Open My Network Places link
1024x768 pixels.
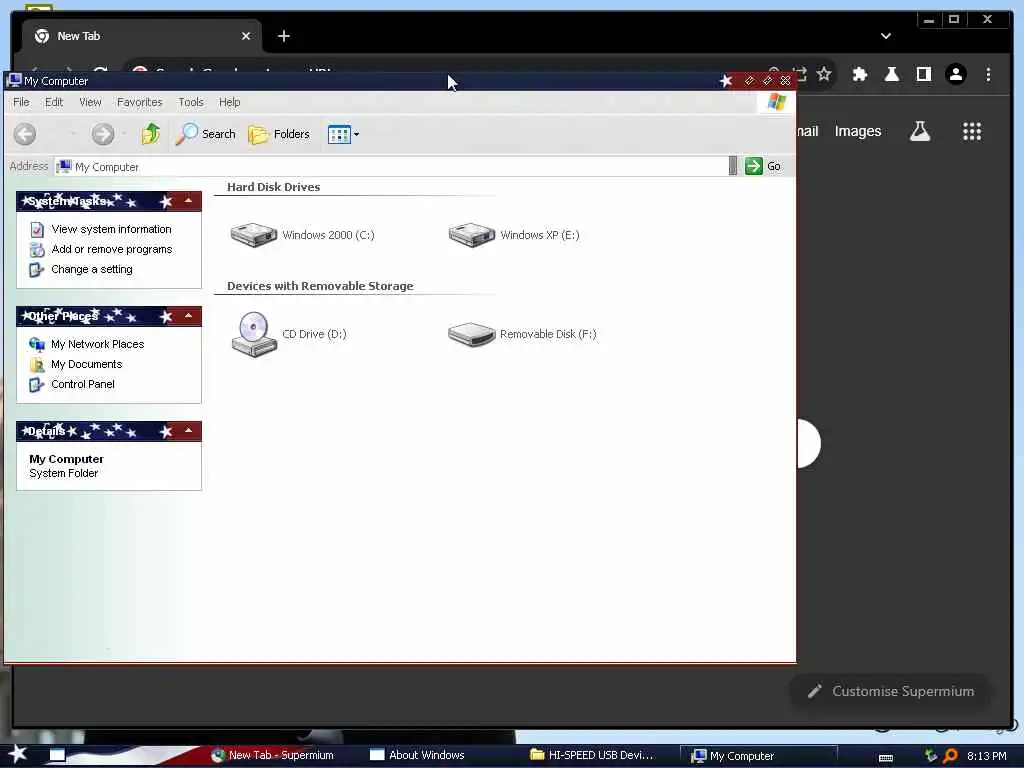click(x=97, y=344)
